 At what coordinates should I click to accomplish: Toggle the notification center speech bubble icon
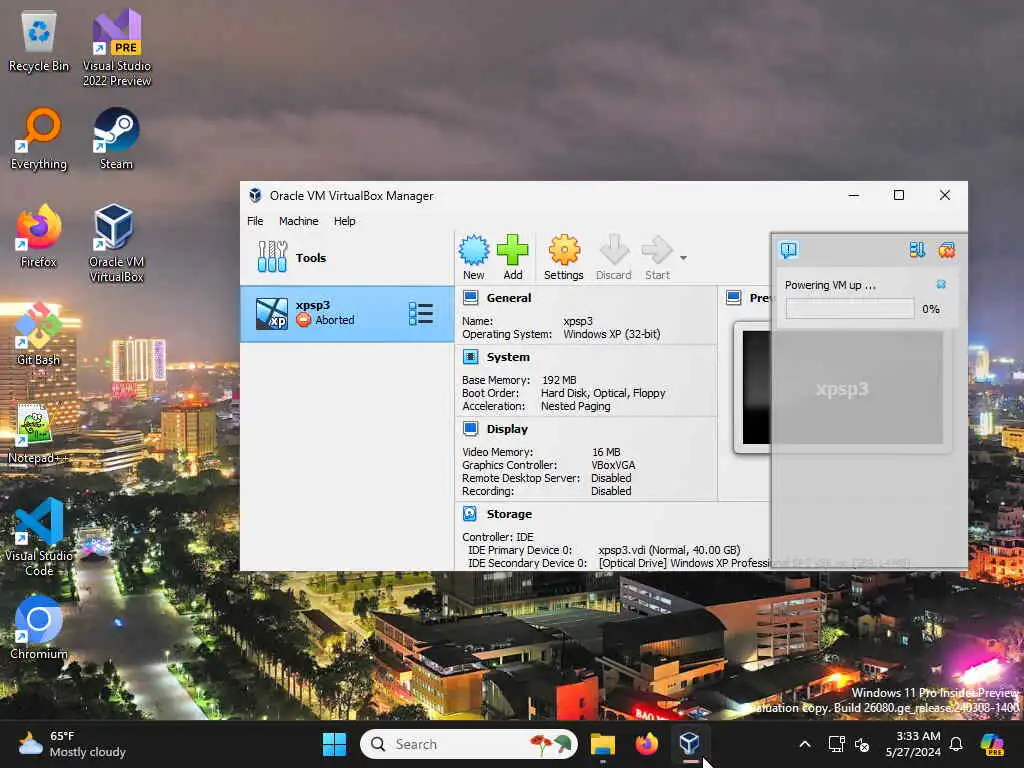point(789,249)
